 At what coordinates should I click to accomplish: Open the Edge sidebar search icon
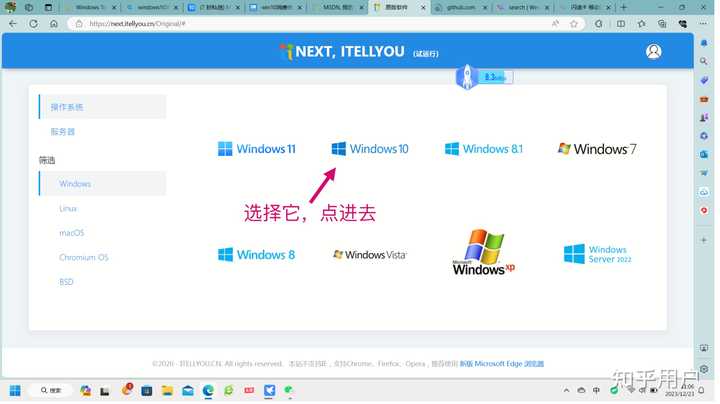703,62
